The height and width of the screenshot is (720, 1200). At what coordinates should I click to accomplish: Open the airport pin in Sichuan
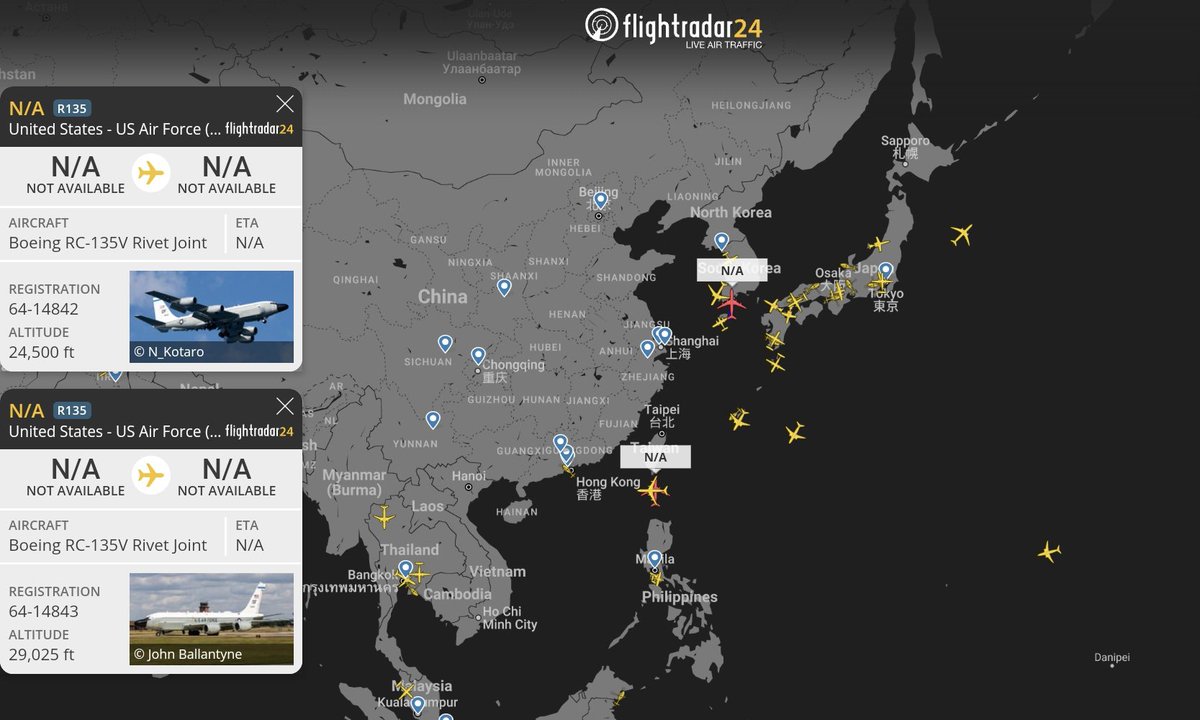coord(445,343)
